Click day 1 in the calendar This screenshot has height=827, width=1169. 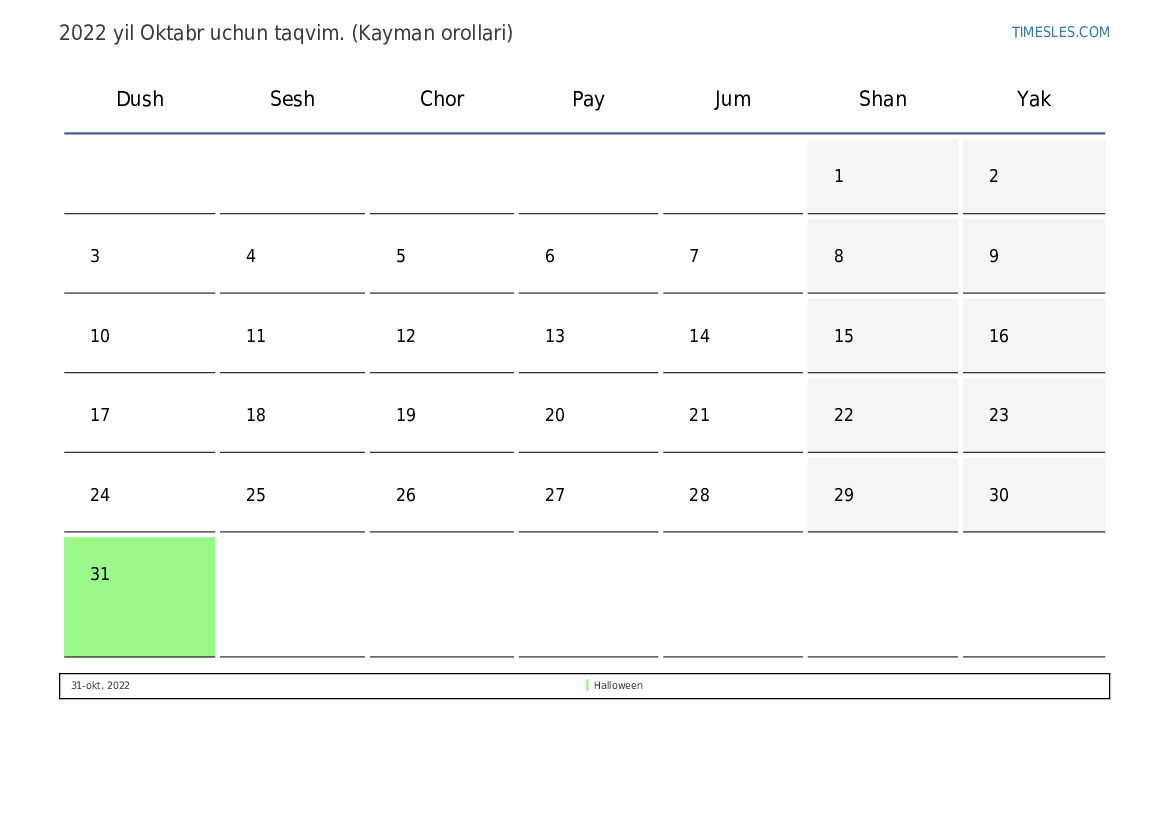click(883, 176)
